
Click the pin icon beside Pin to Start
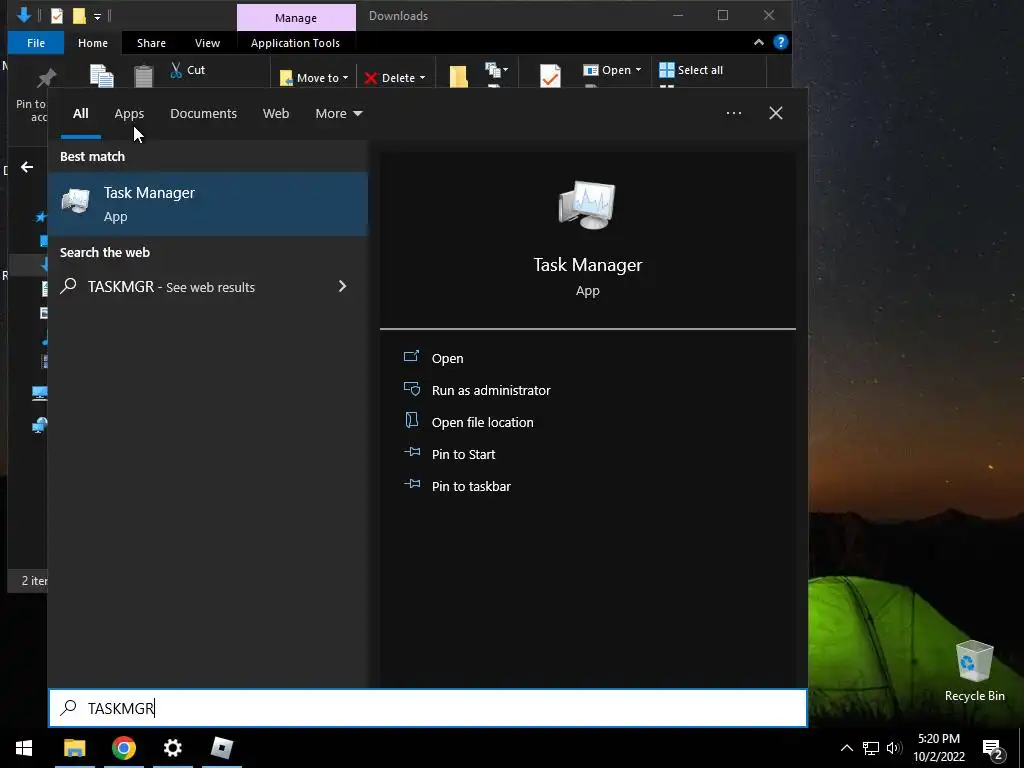pyautogui.click(x=411, y=452)
